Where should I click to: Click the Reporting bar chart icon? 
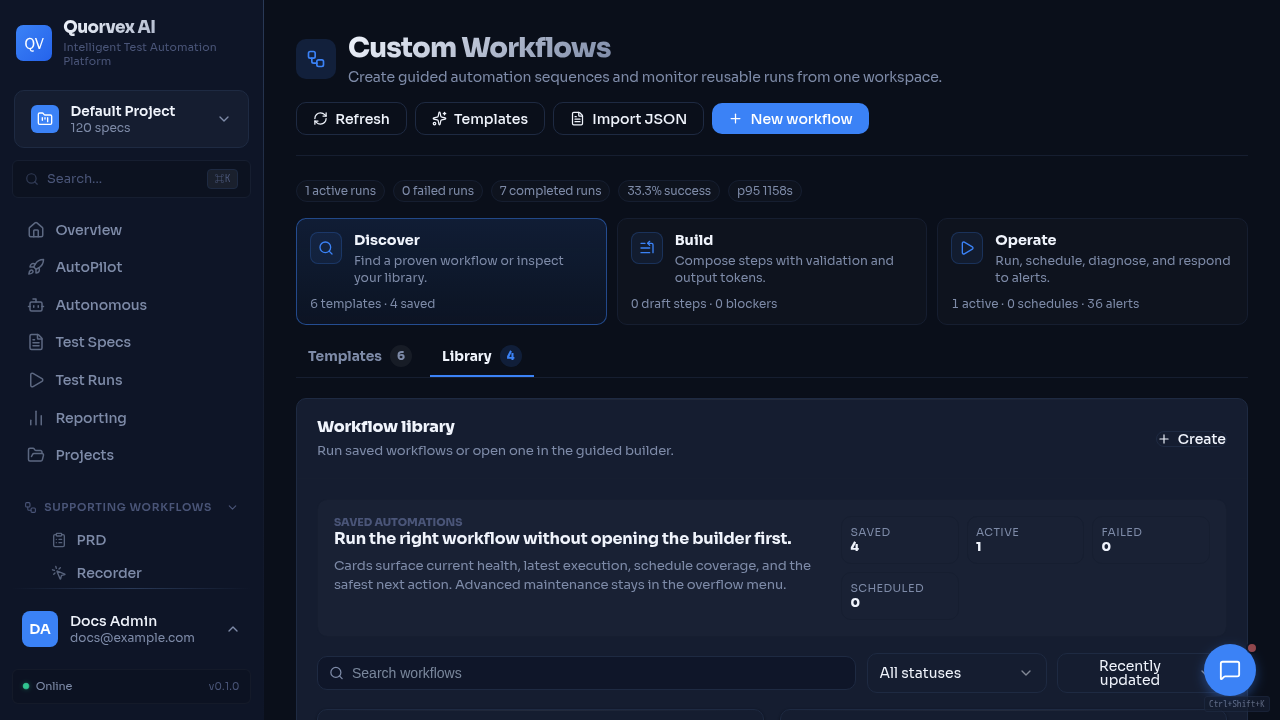point(36,418)
